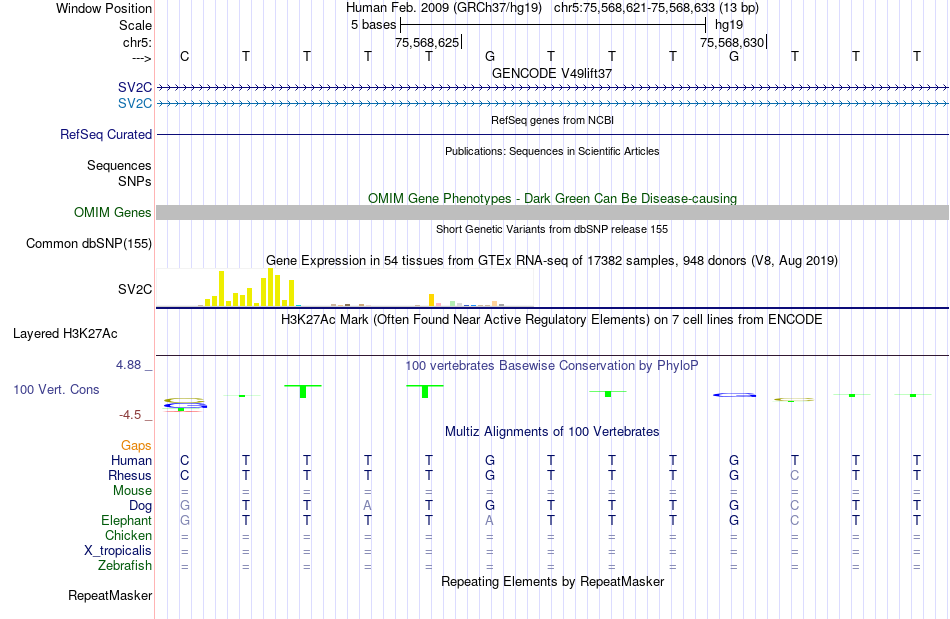Click the Human alignment row label
Screen dimensions: 950x619
[131, 460]
